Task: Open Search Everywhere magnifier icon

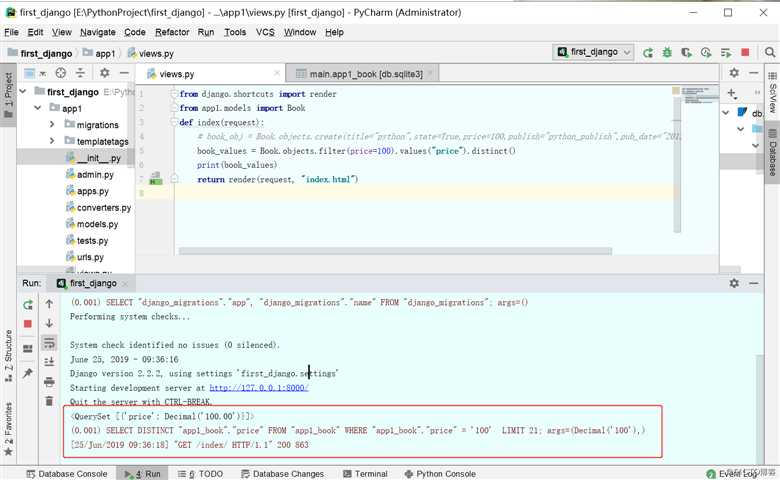Action: point(770,52)
